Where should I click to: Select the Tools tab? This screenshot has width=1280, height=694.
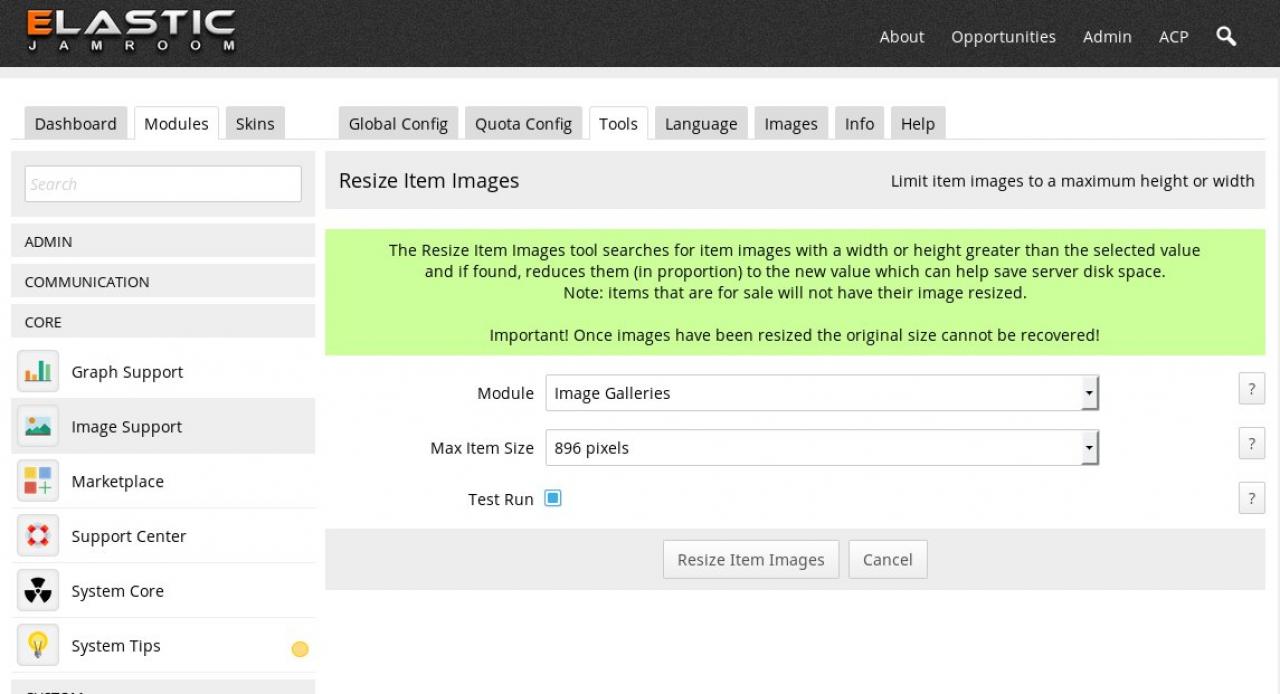[618, 123]
